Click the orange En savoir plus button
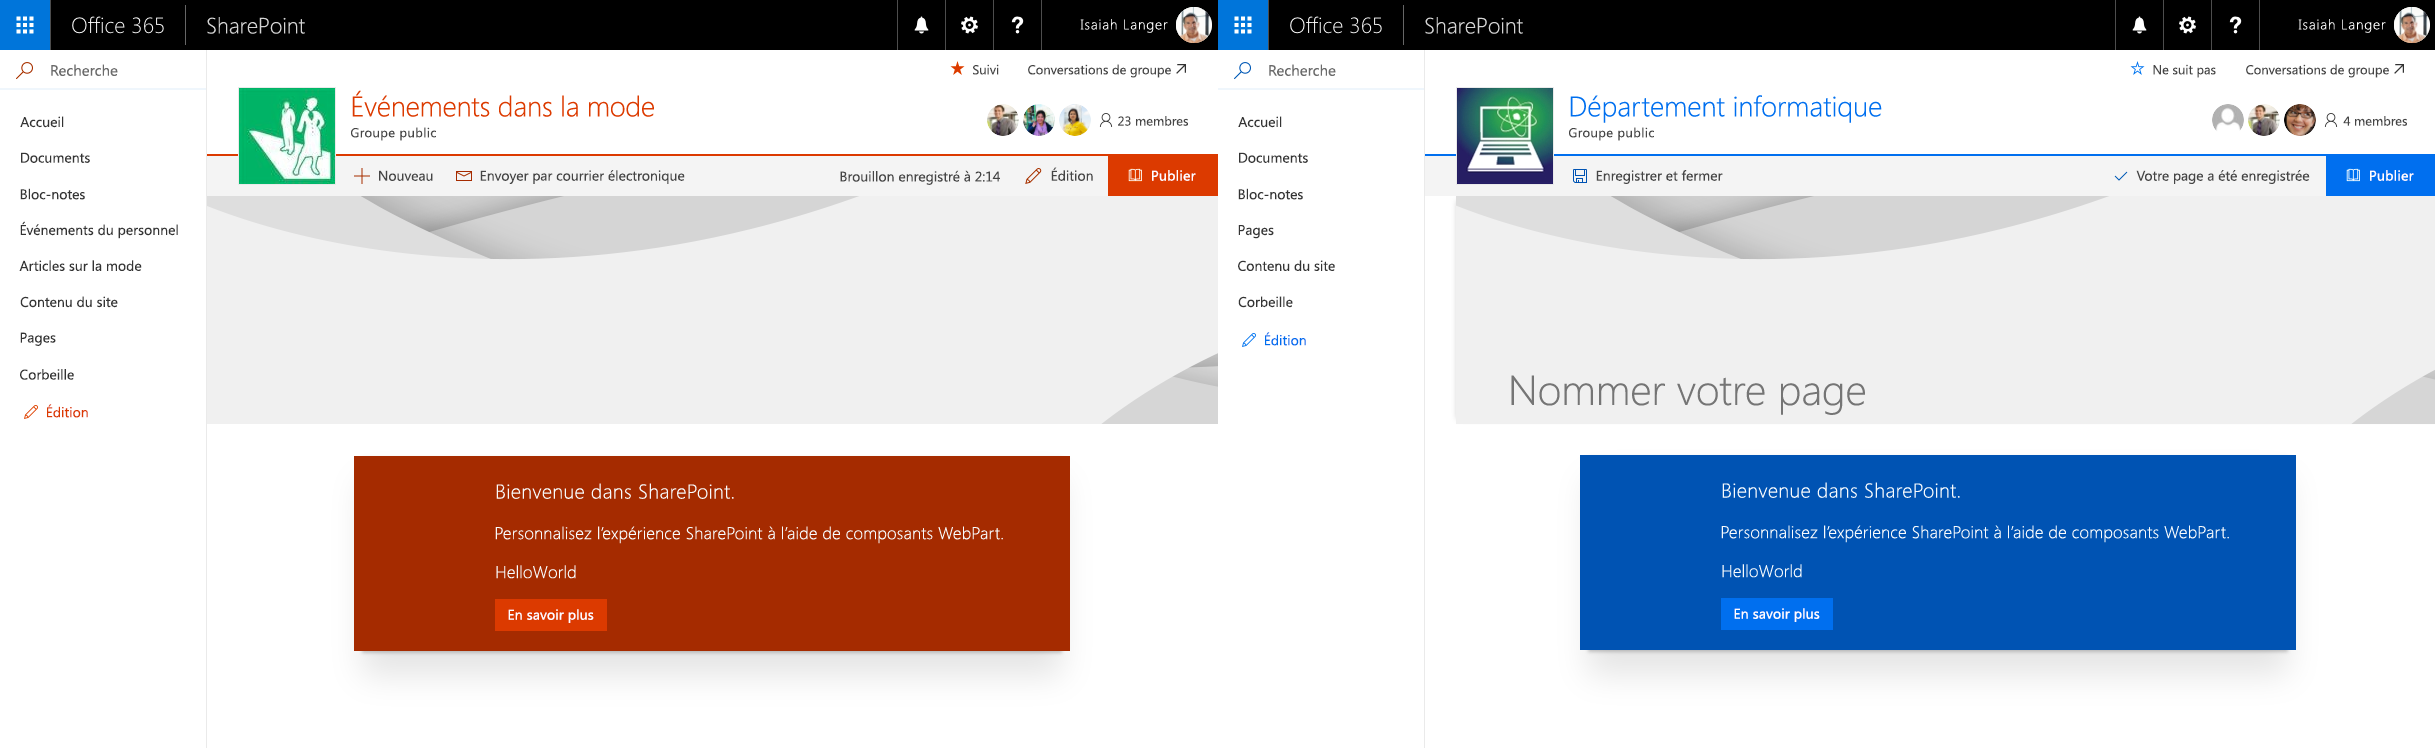This screenshot has width=2435, height=748. [550, 615]
